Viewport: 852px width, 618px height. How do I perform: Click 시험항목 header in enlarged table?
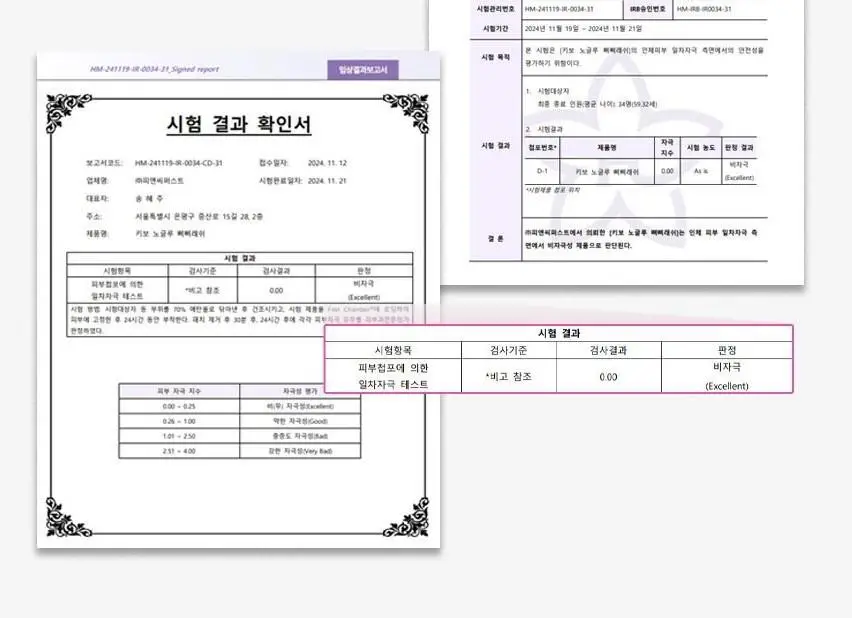tap(393, 350)
